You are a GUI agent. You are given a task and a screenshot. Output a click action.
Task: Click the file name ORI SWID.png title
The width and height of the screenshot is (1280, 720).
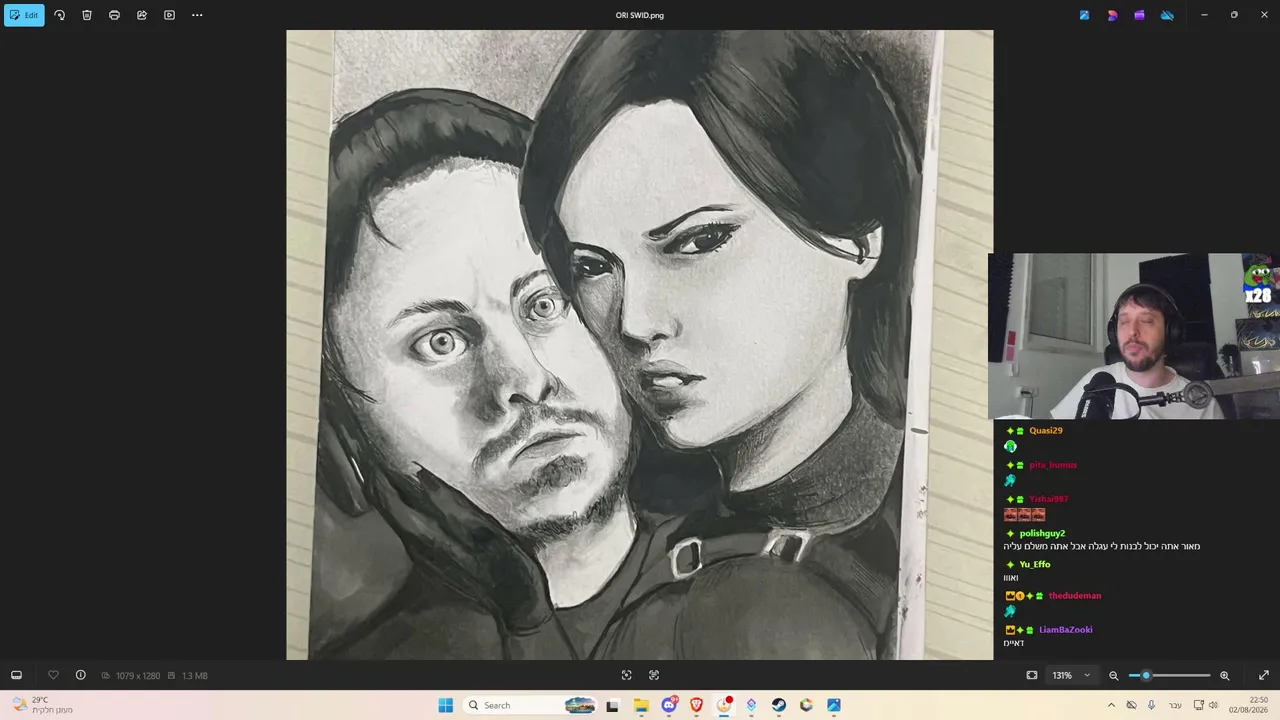pos(640,15)
